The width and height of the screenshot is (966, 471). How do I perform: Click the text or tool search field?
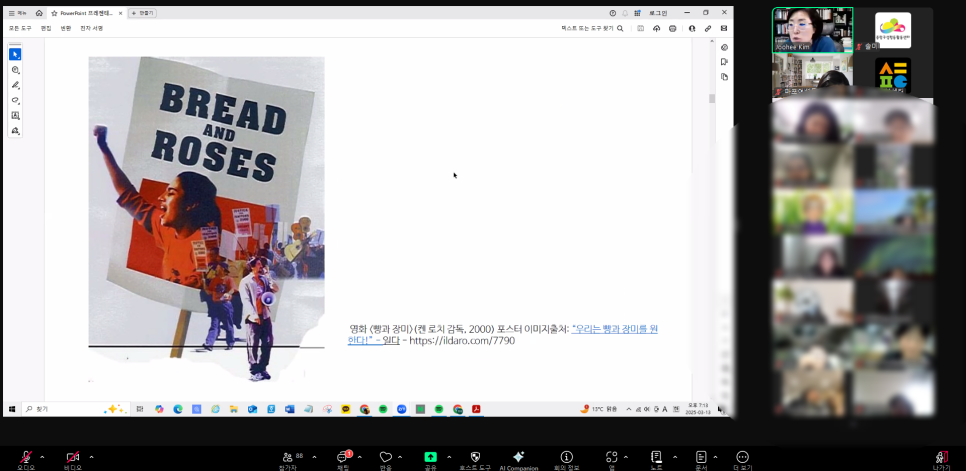tap(592, 28)
